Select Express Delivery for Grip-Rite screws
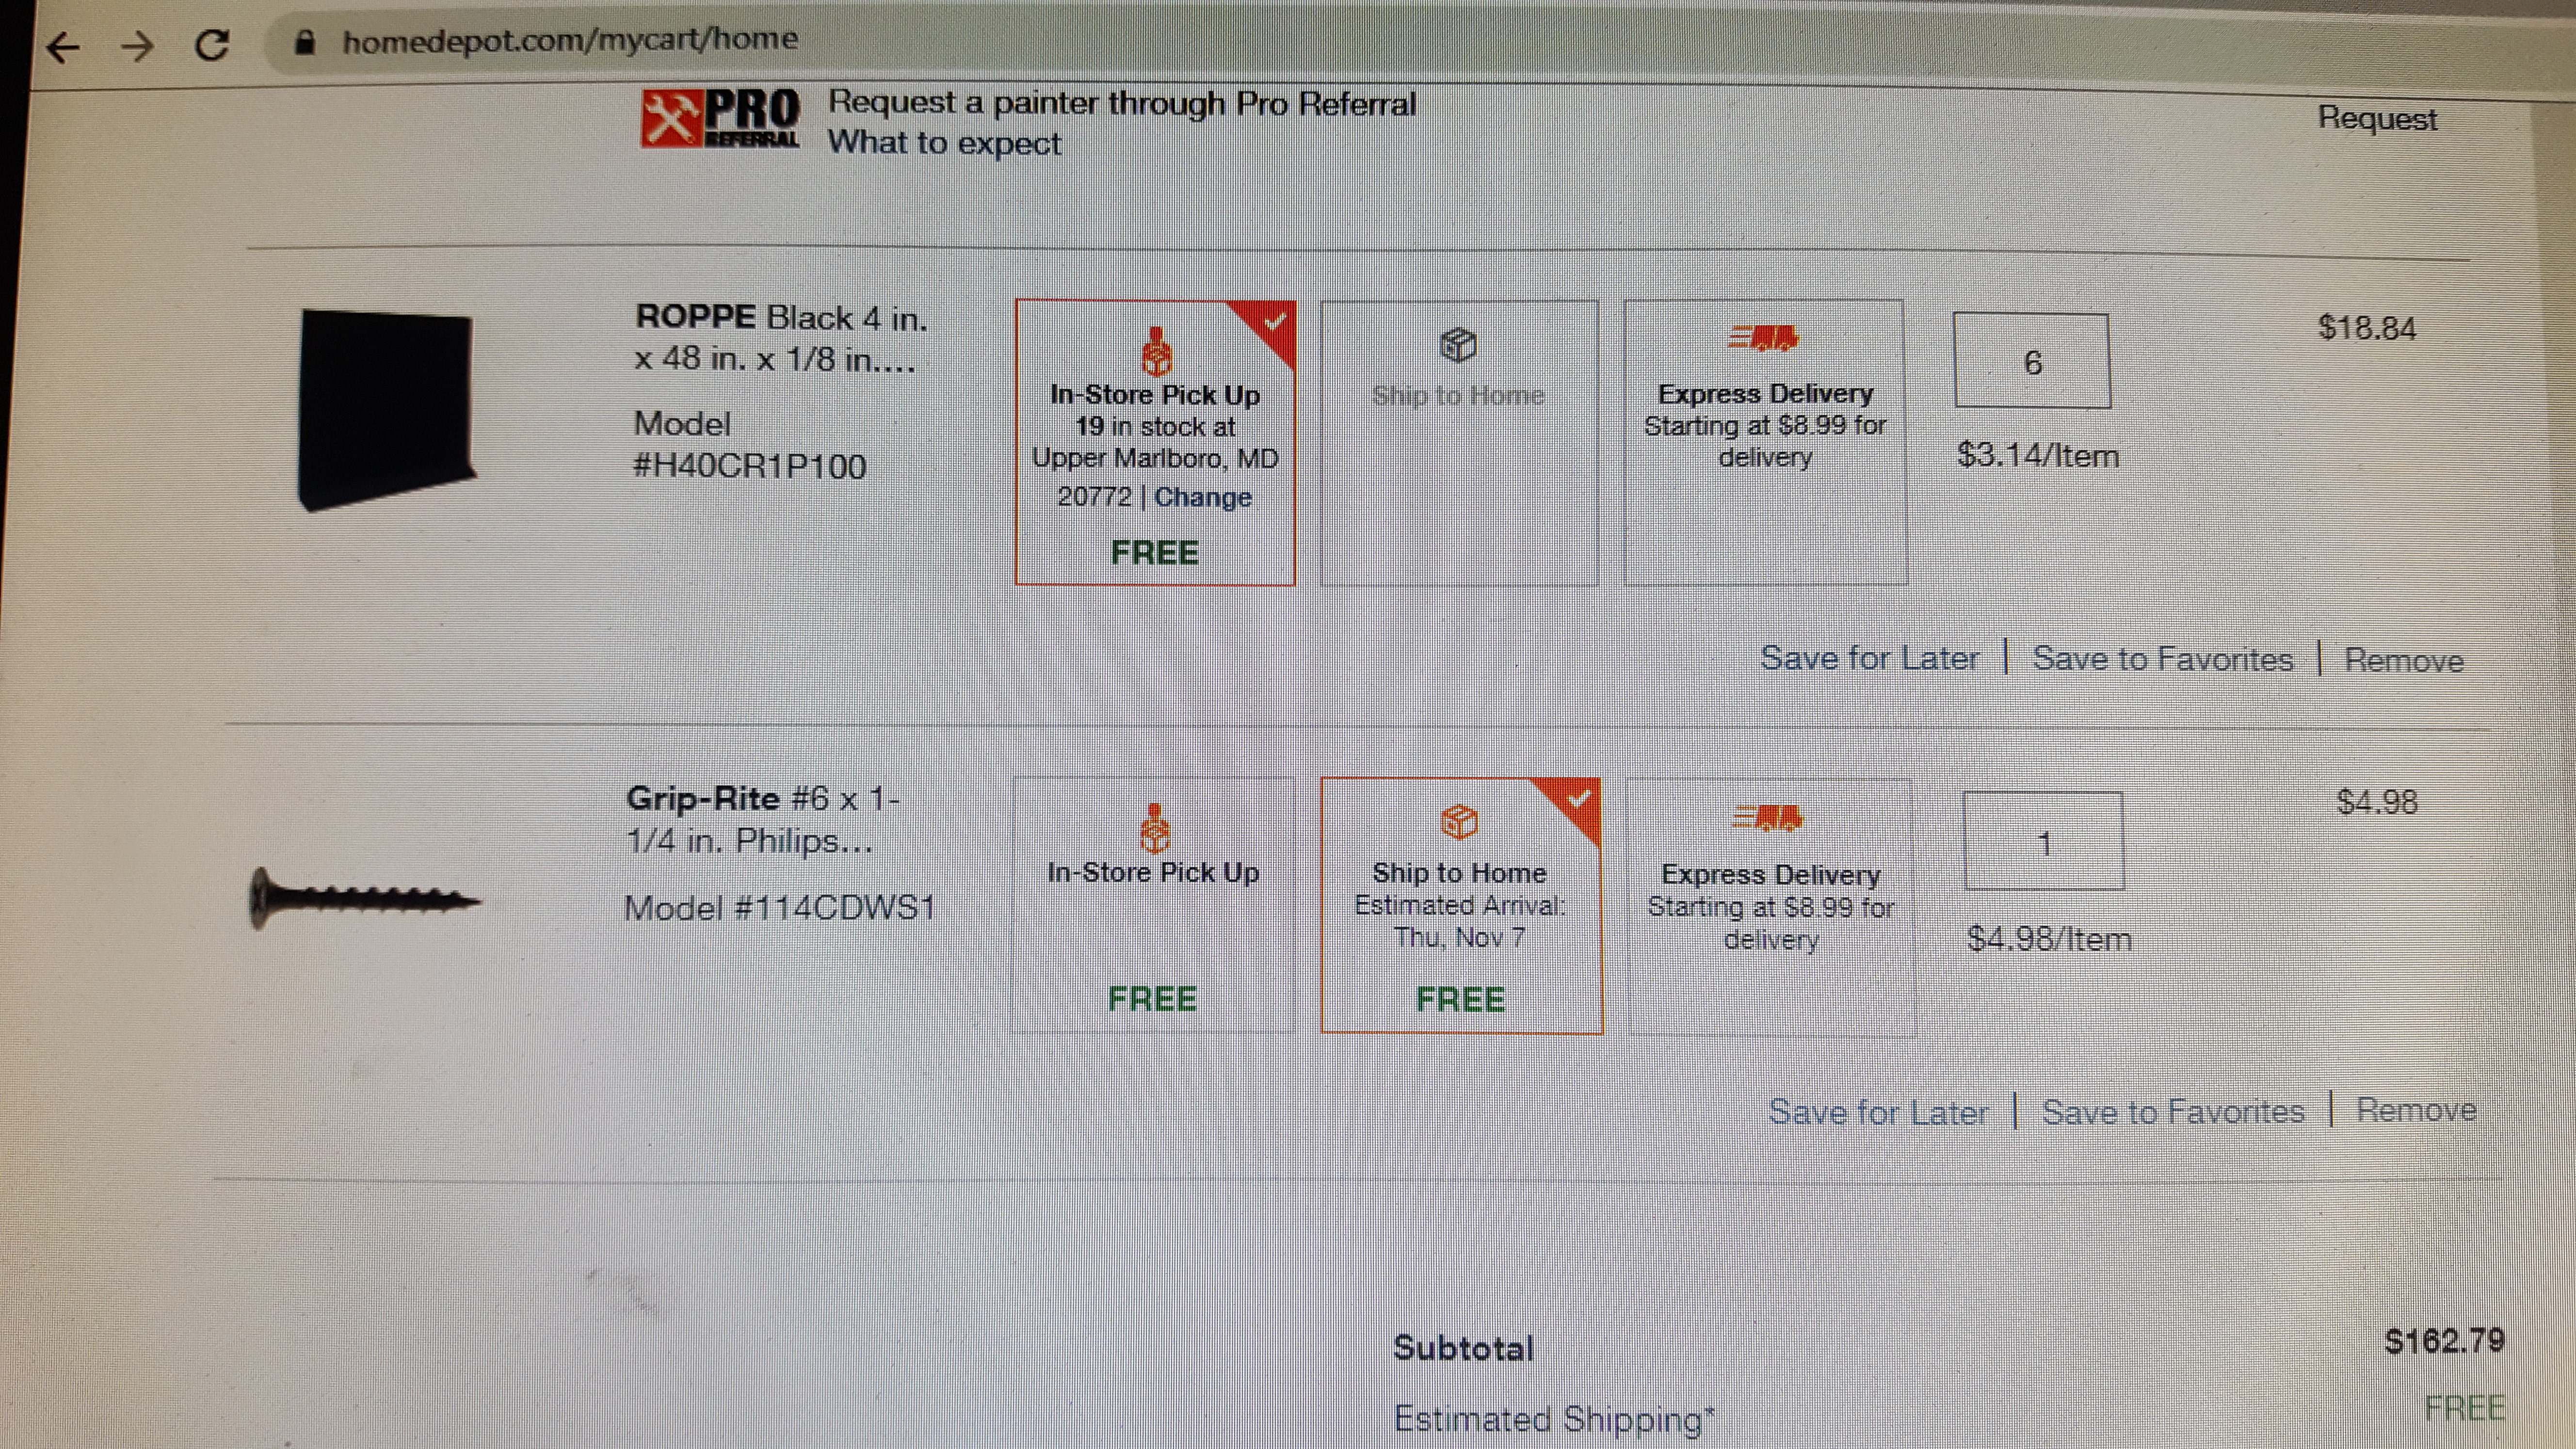 point(1770,905)
